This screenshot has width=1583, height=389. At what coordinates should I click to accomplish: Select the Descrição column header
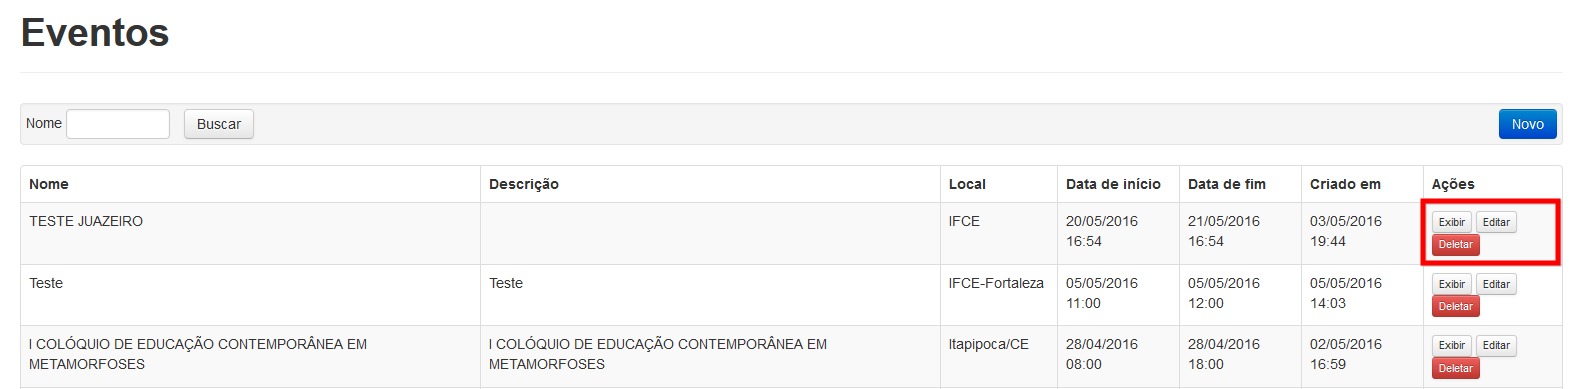(x=524, y=184)
